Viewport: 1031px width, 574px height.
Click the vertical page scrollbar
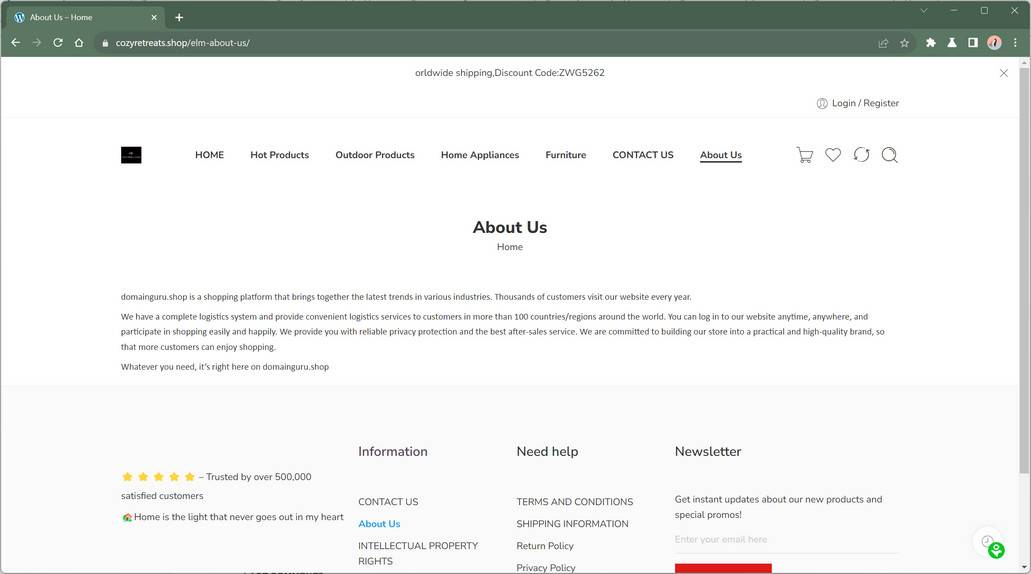1024,270
